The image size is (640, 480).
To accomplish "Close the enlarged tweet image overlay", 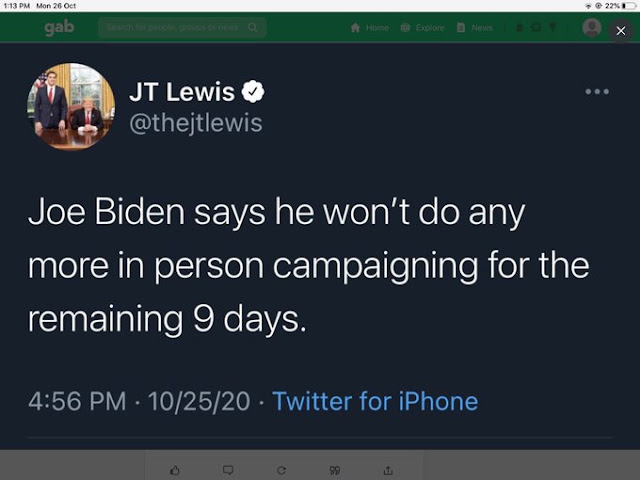I will tap(620, 31).
